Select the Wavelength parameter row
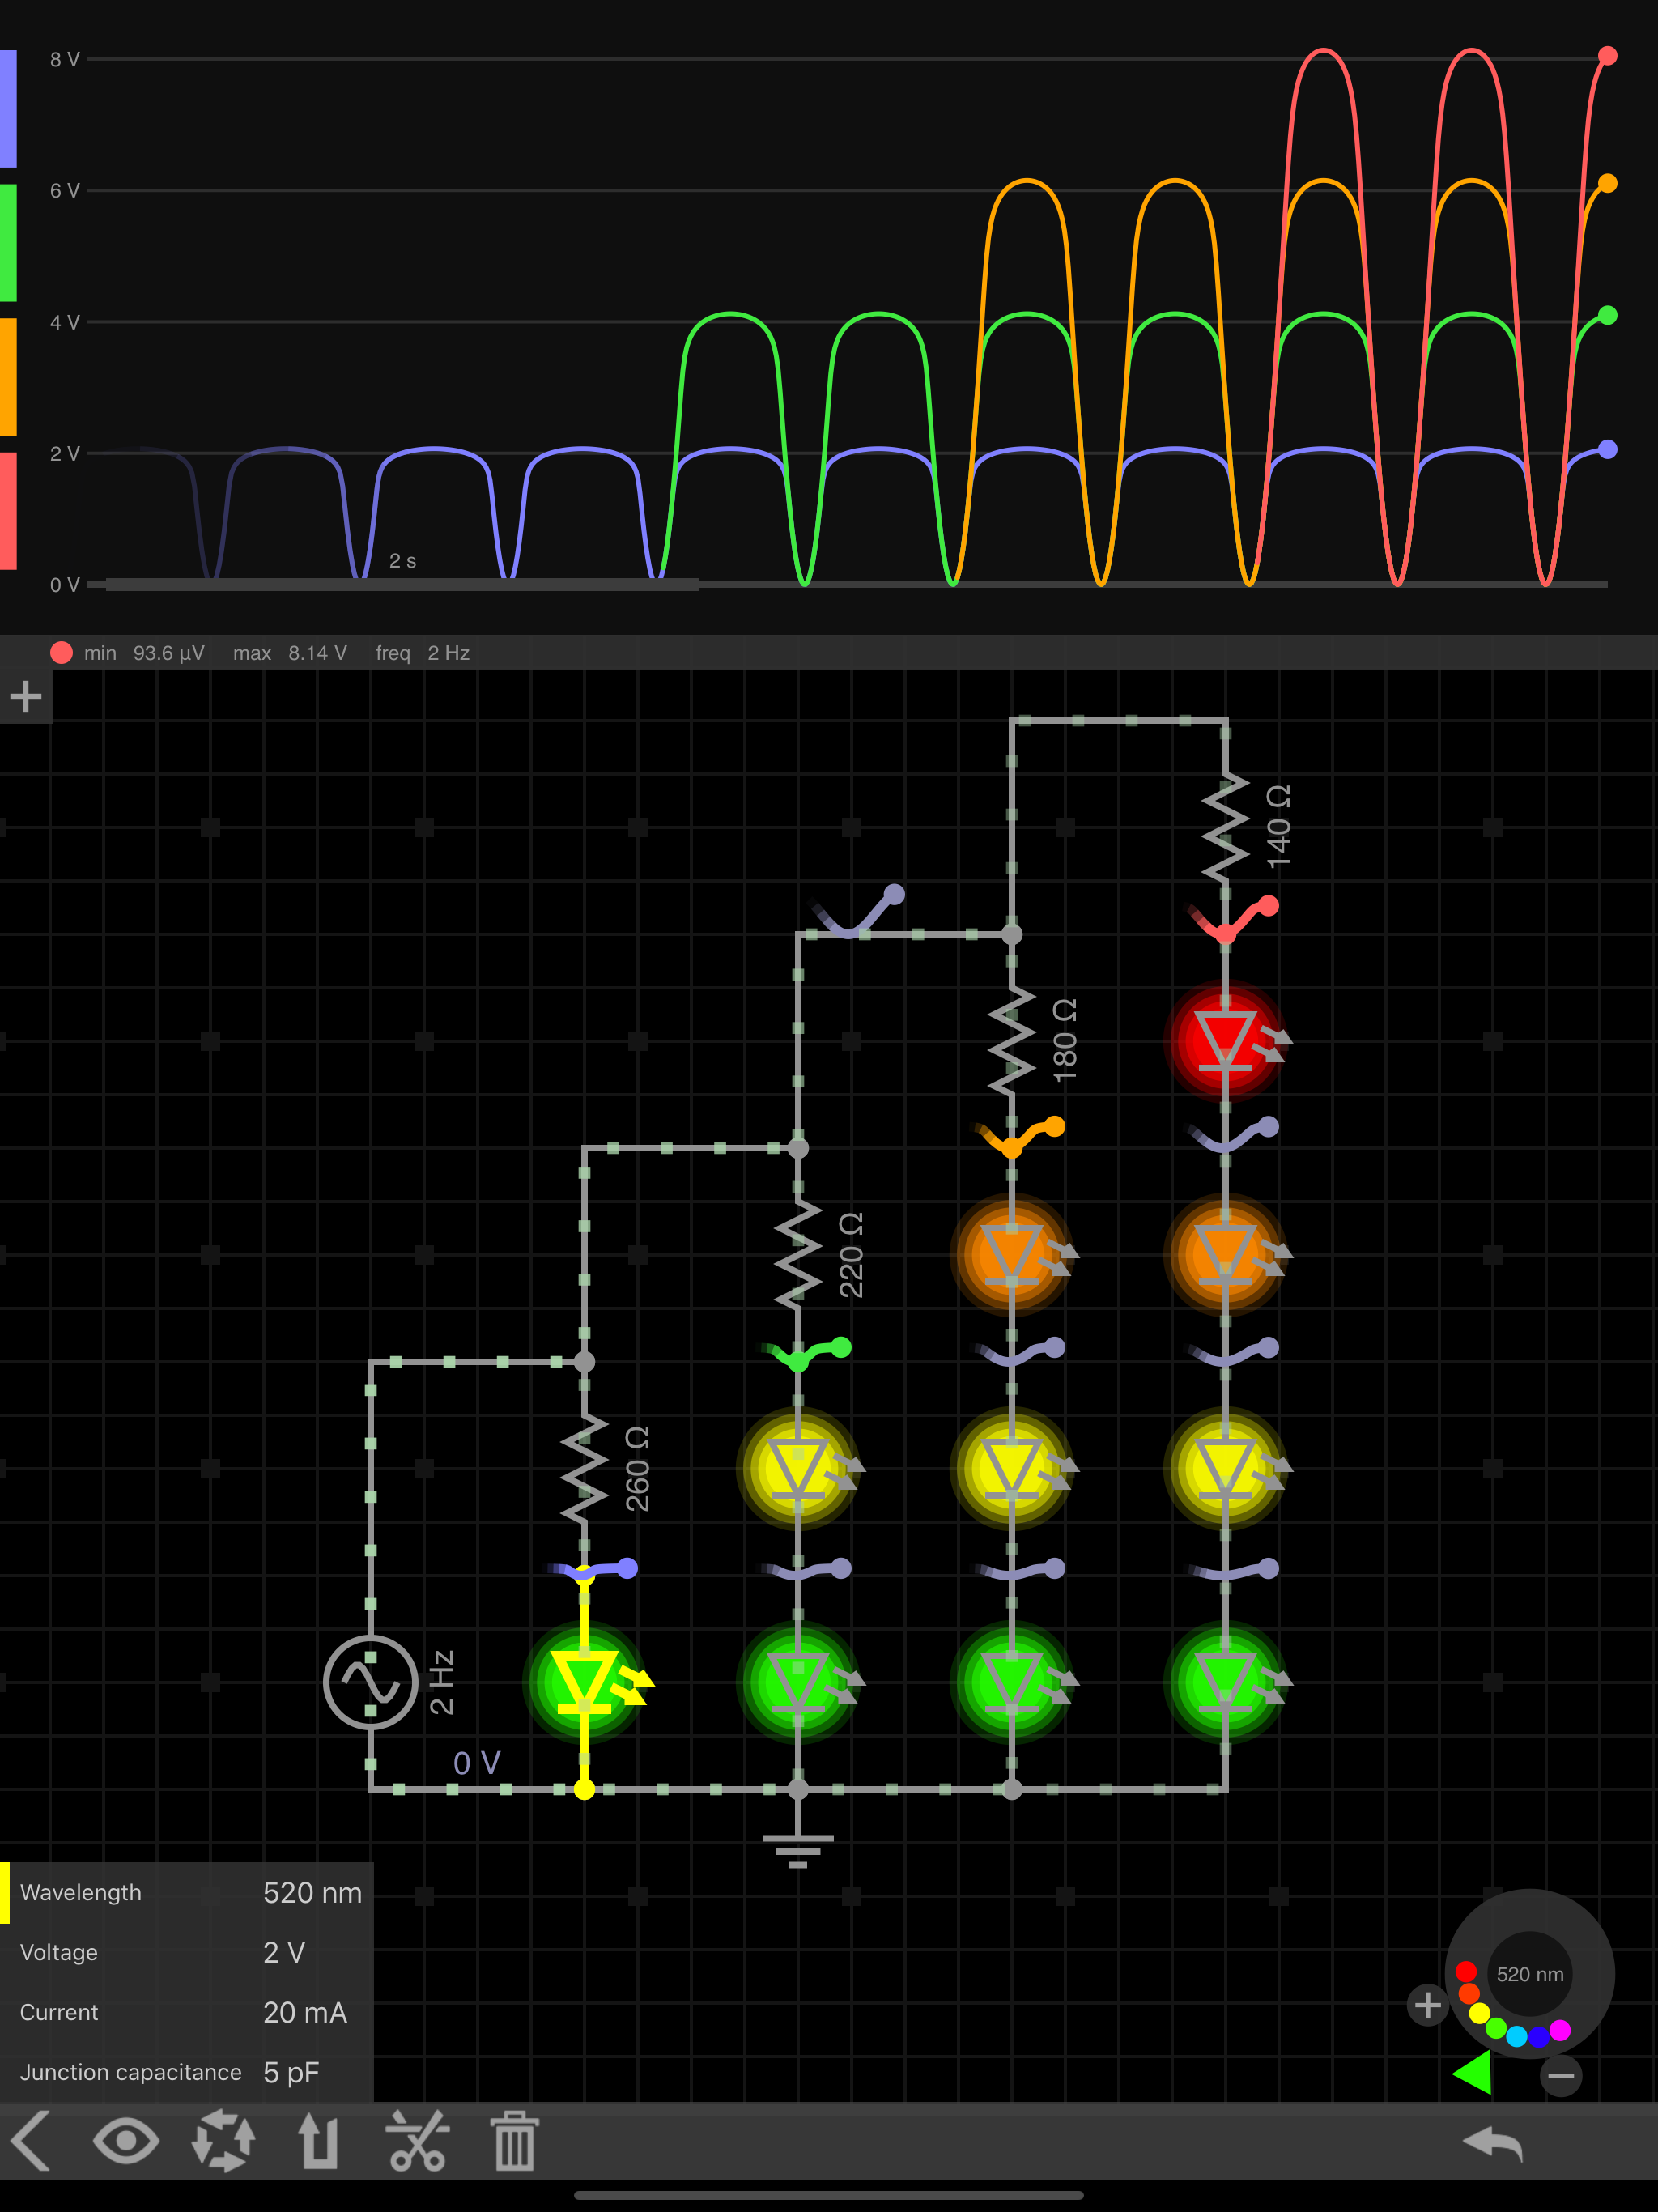The height and width of the screenshot is (2212, 1658). pos(187,1892)
